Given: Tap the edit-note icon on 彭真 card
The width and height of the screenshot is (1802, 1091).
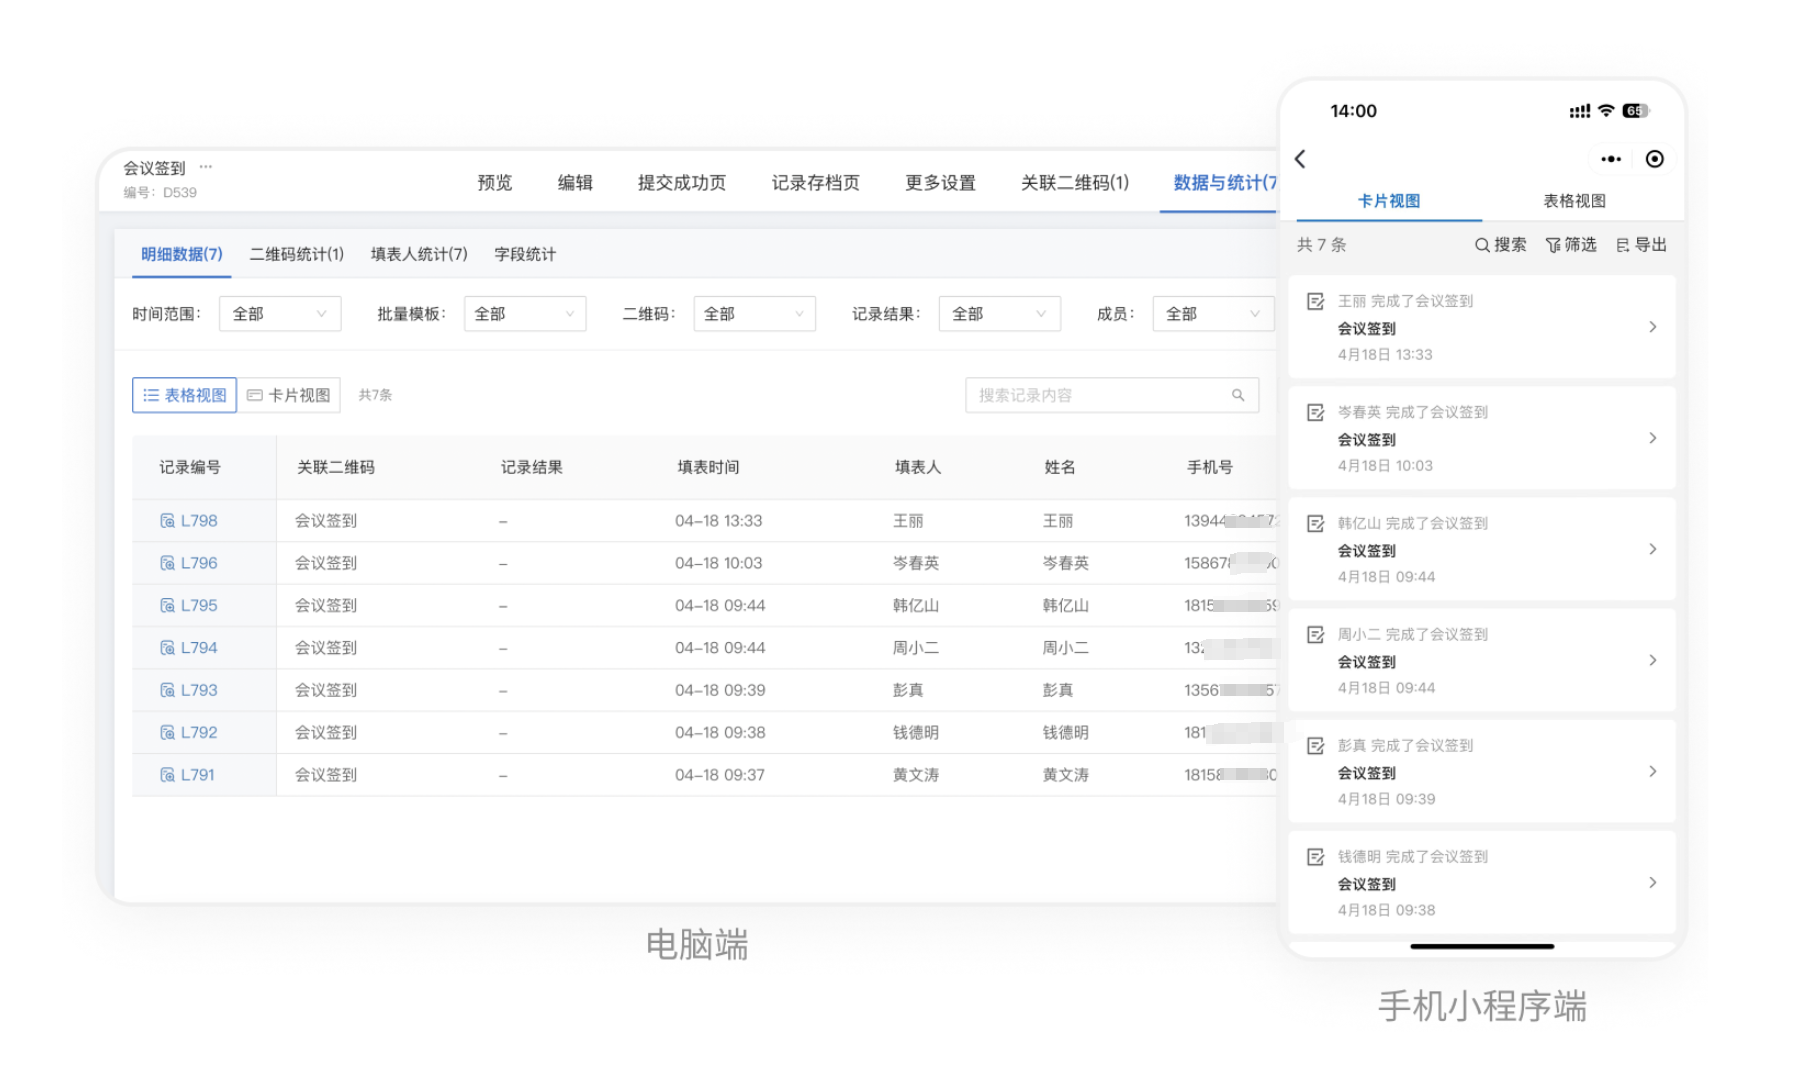Looking at the screenshot, I should pos(1316,745).
